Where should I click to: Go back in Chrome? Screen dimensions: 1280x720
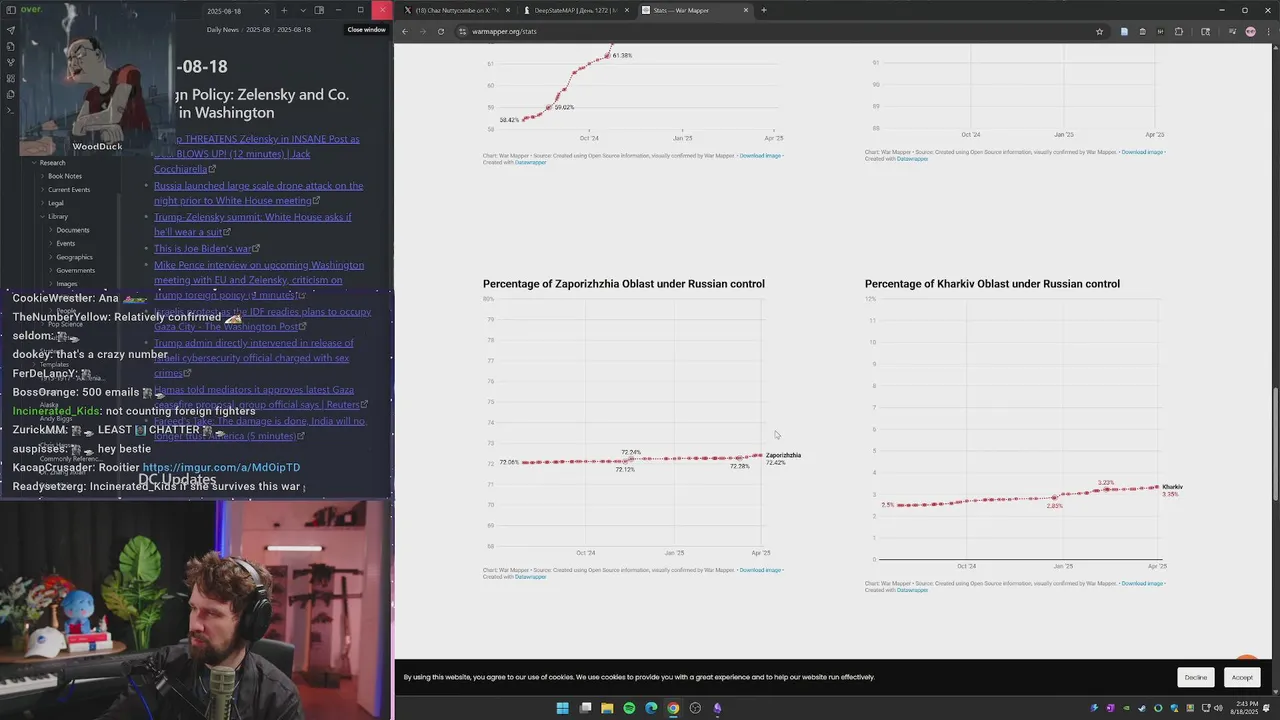click(x=405, y=31)
